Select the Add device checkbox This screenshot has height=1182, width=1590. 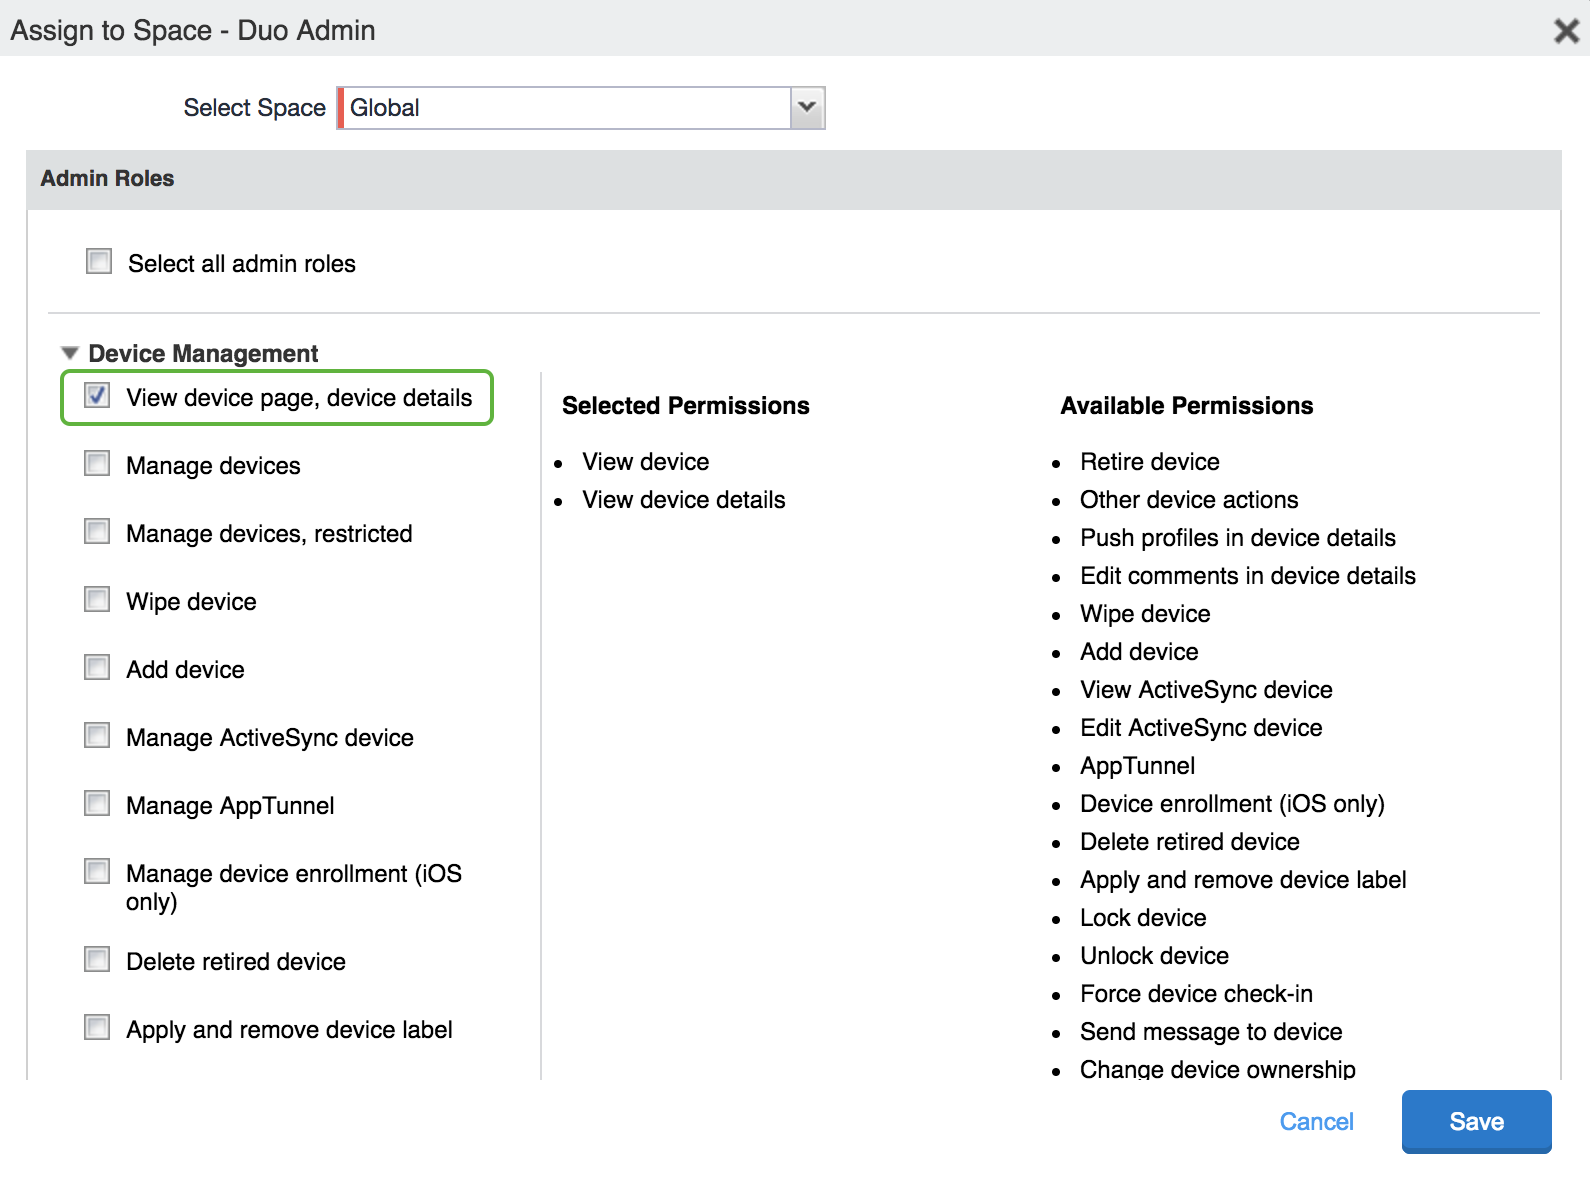tap(97, 668)
